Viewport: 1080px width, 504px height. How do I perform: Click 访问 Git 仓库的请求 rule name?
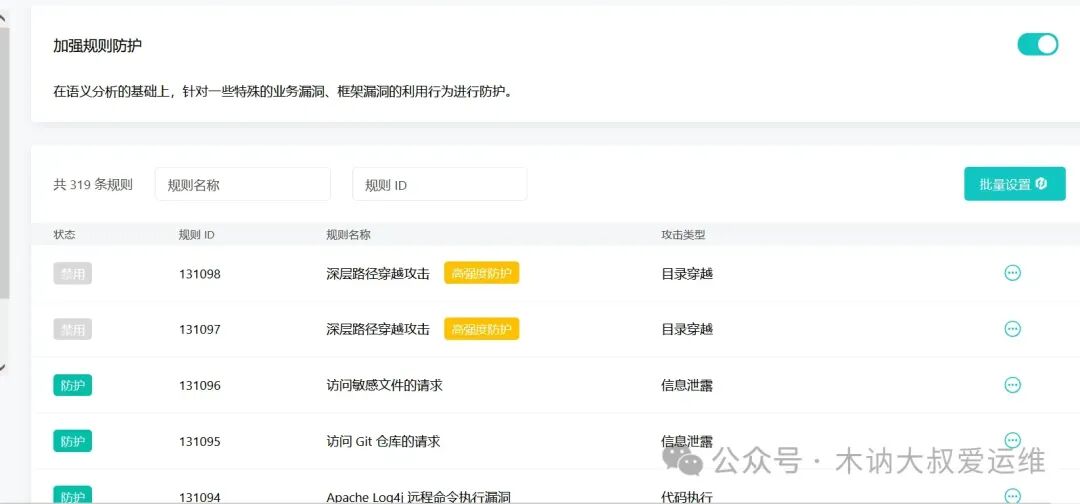point(383,441)
